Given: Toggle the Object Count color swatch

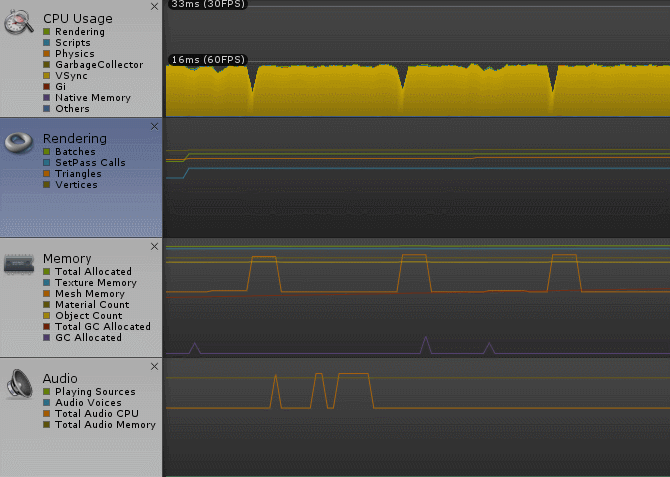Looking at the screenshot, I should pyautogui.click(x=47, y=316).
